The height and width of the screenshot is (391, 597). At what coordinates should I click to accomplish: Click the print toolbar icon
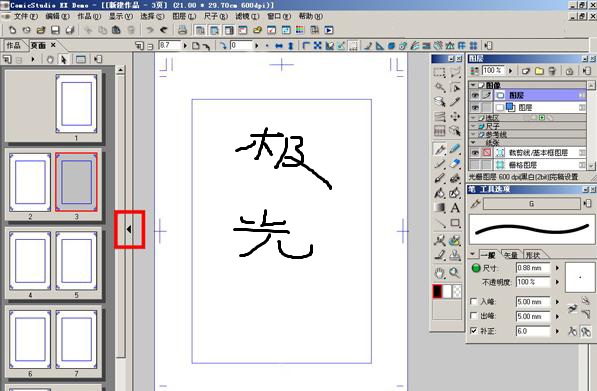pyautogui.click(x=182, y=30)
